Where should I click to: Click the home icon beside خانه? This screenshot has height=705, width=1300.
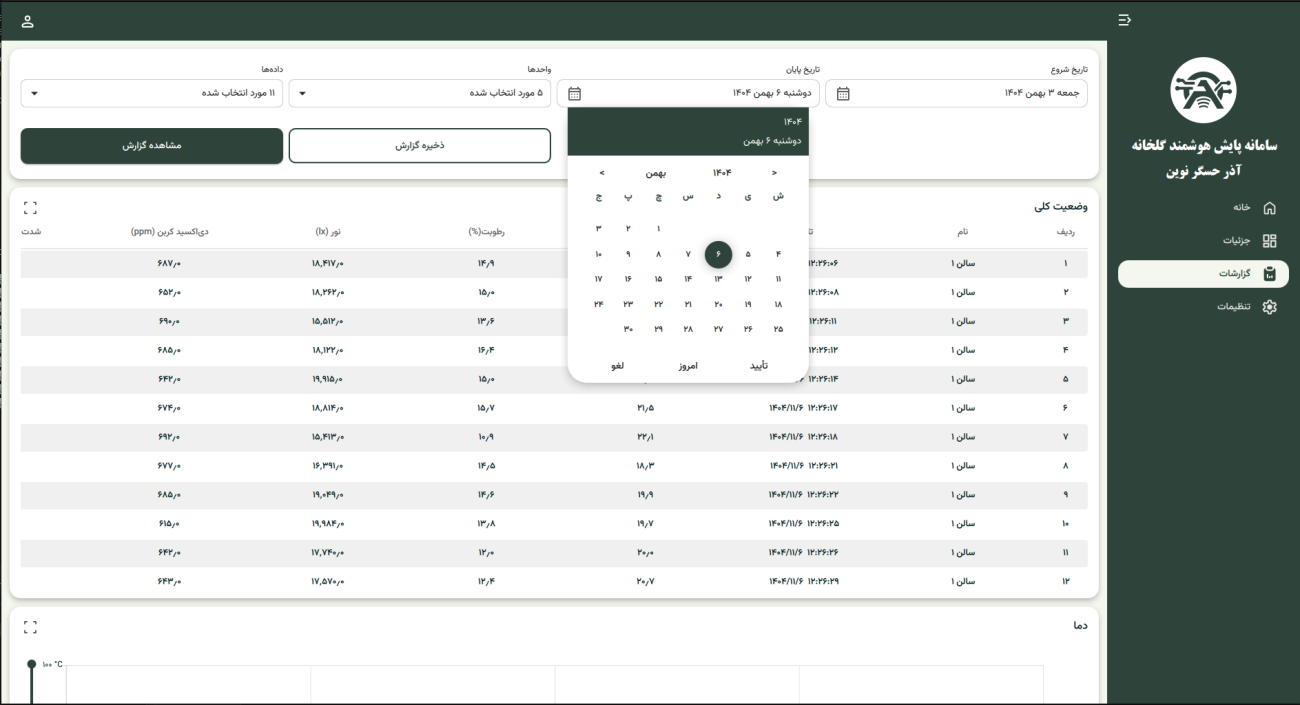pos(1270,208)
